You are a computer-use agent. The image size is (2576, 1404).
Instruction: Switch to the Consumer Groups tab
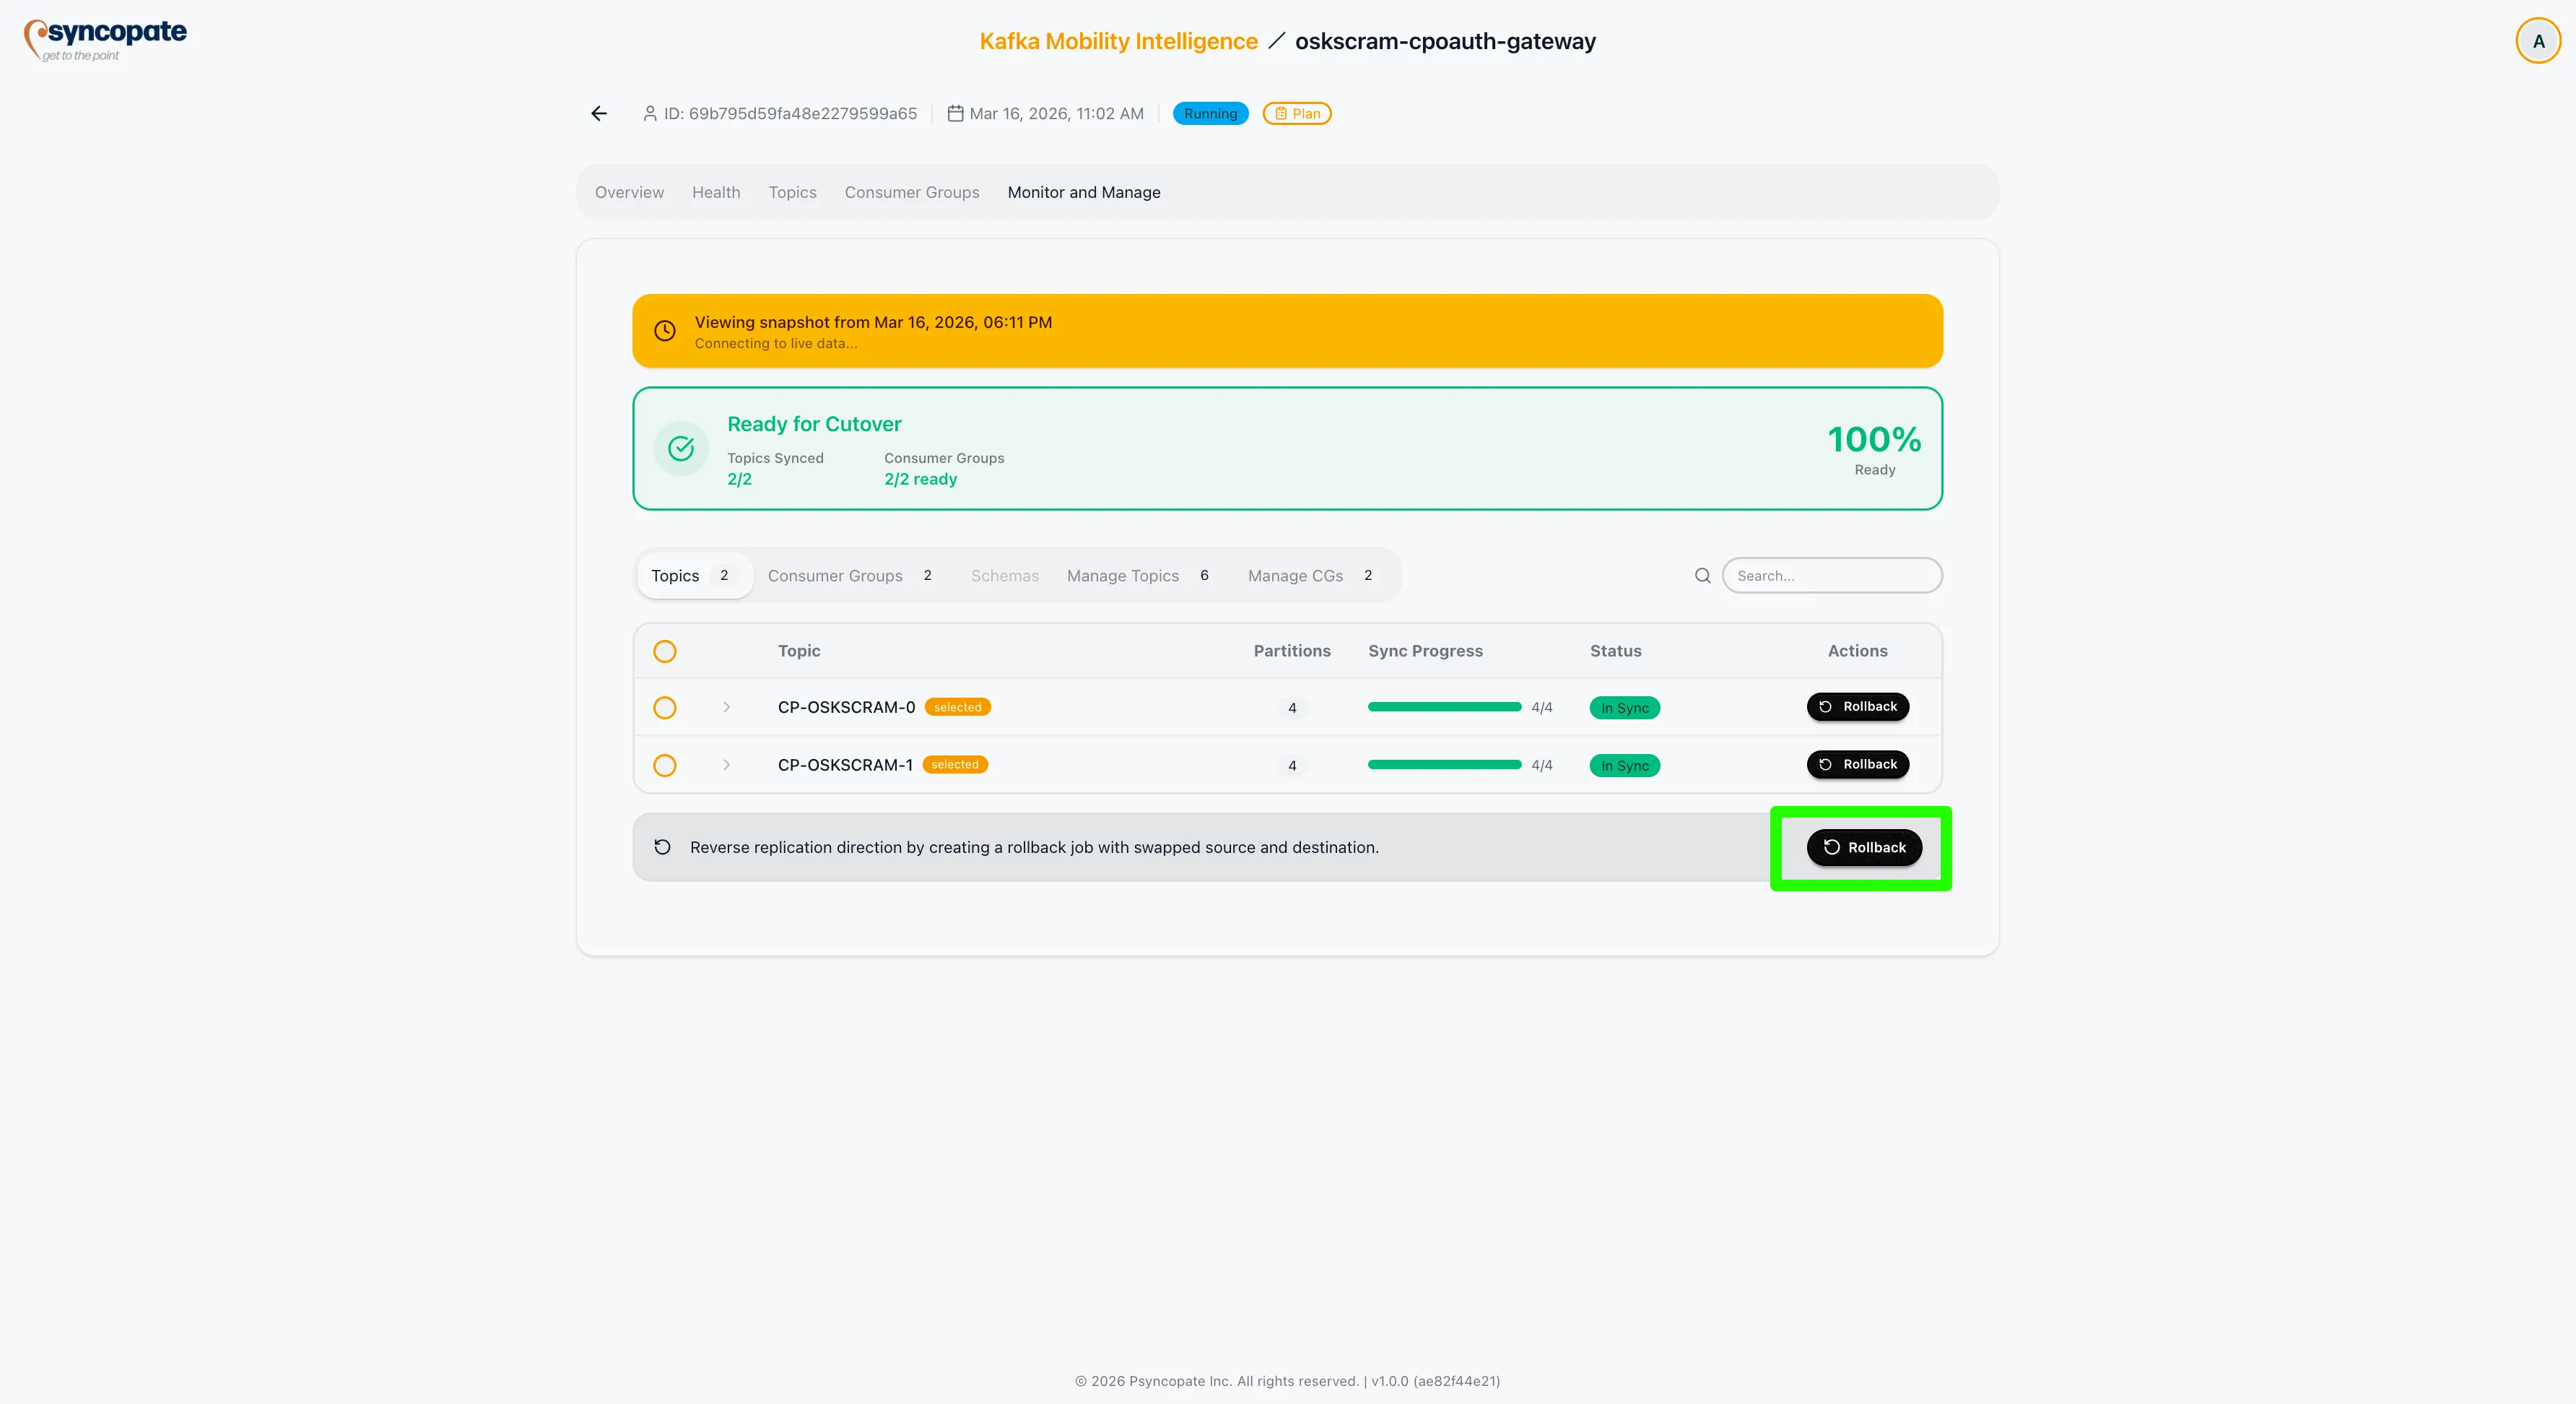click(911, 192)
